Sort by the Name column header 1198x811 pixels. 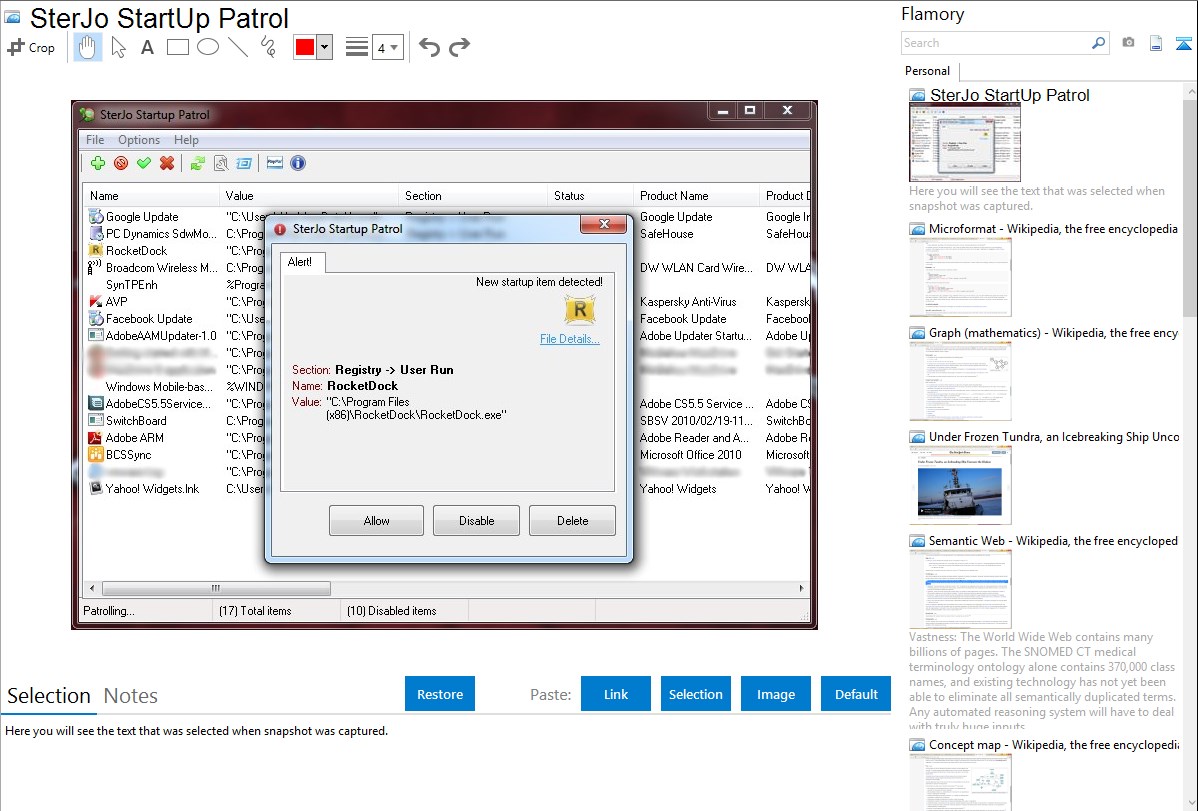pyautogui.click(x=151, y=196)
